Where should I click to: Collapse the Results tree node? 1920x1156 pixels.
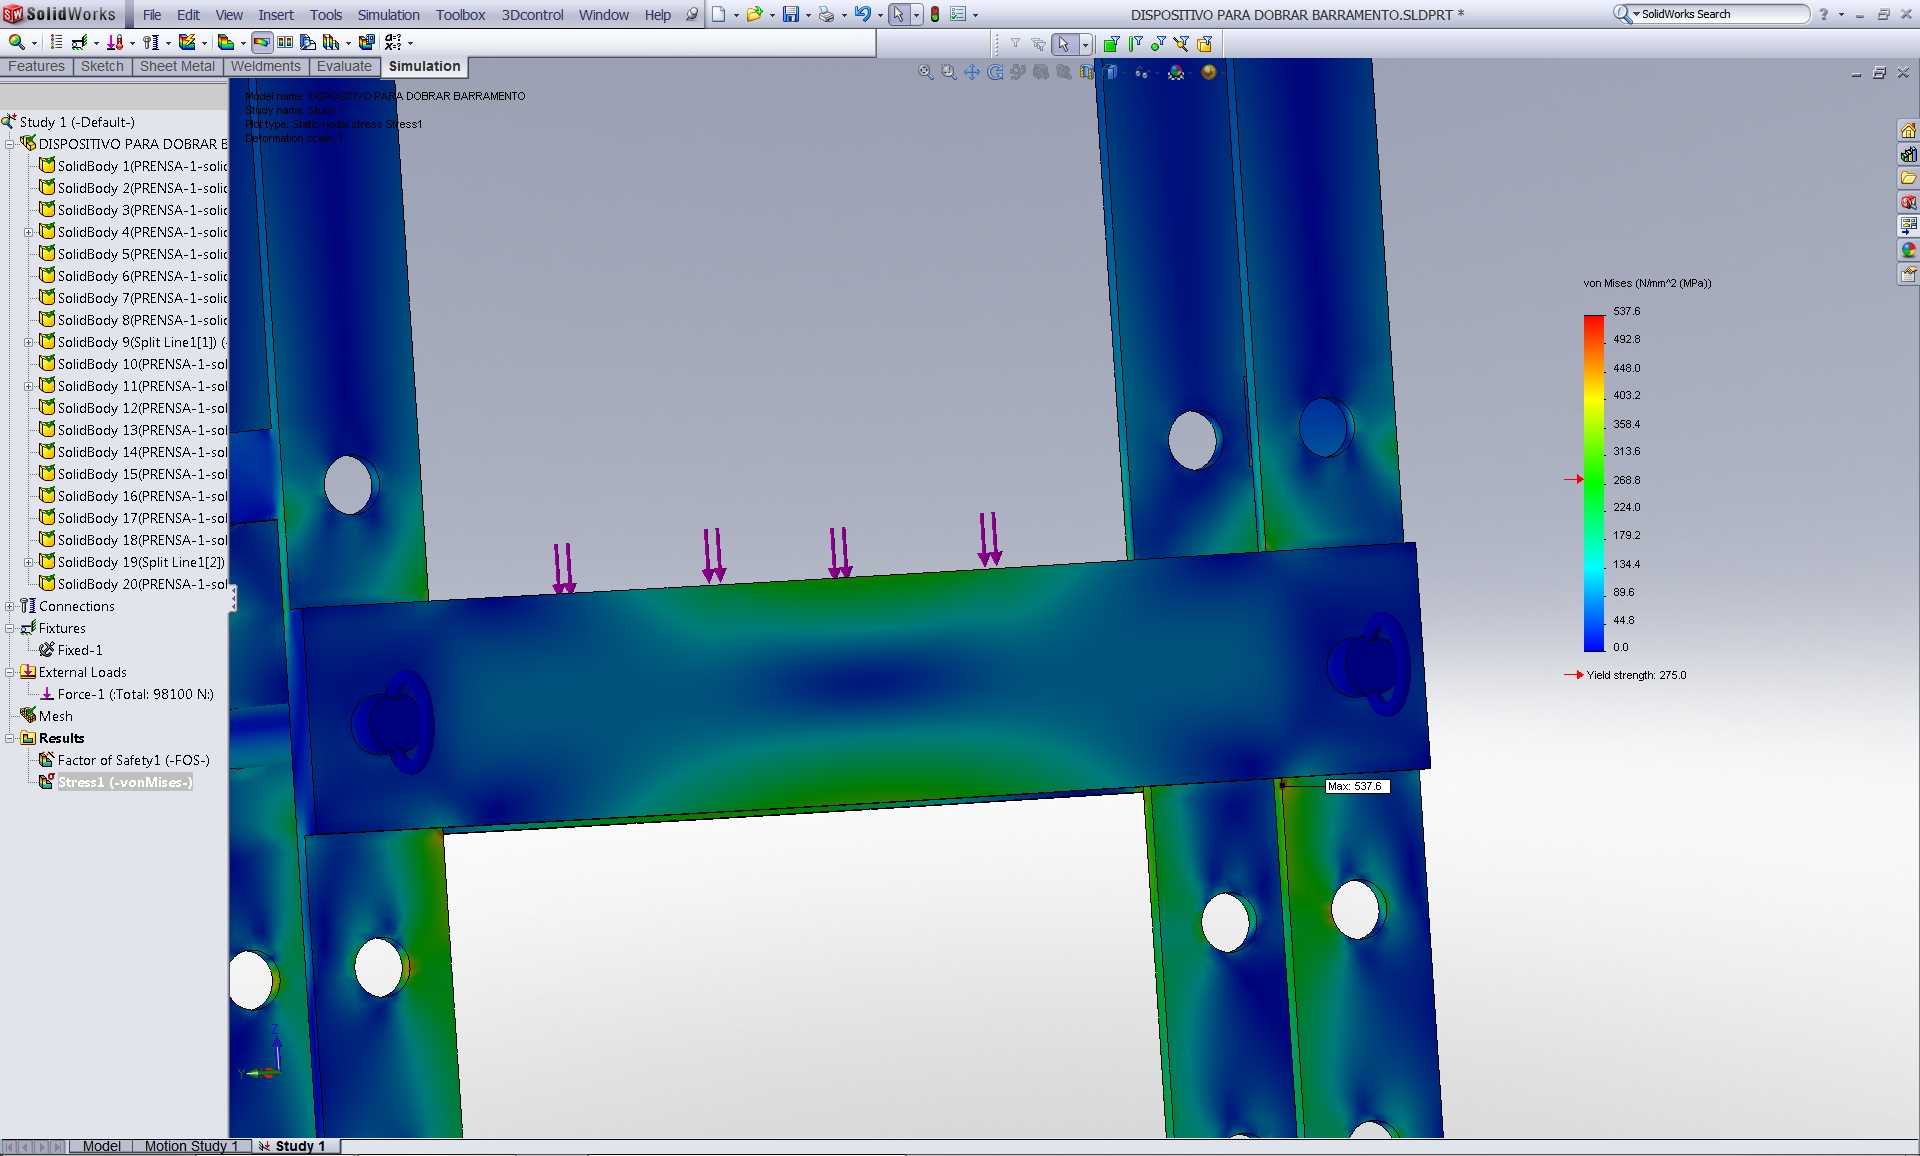(10, 738)
